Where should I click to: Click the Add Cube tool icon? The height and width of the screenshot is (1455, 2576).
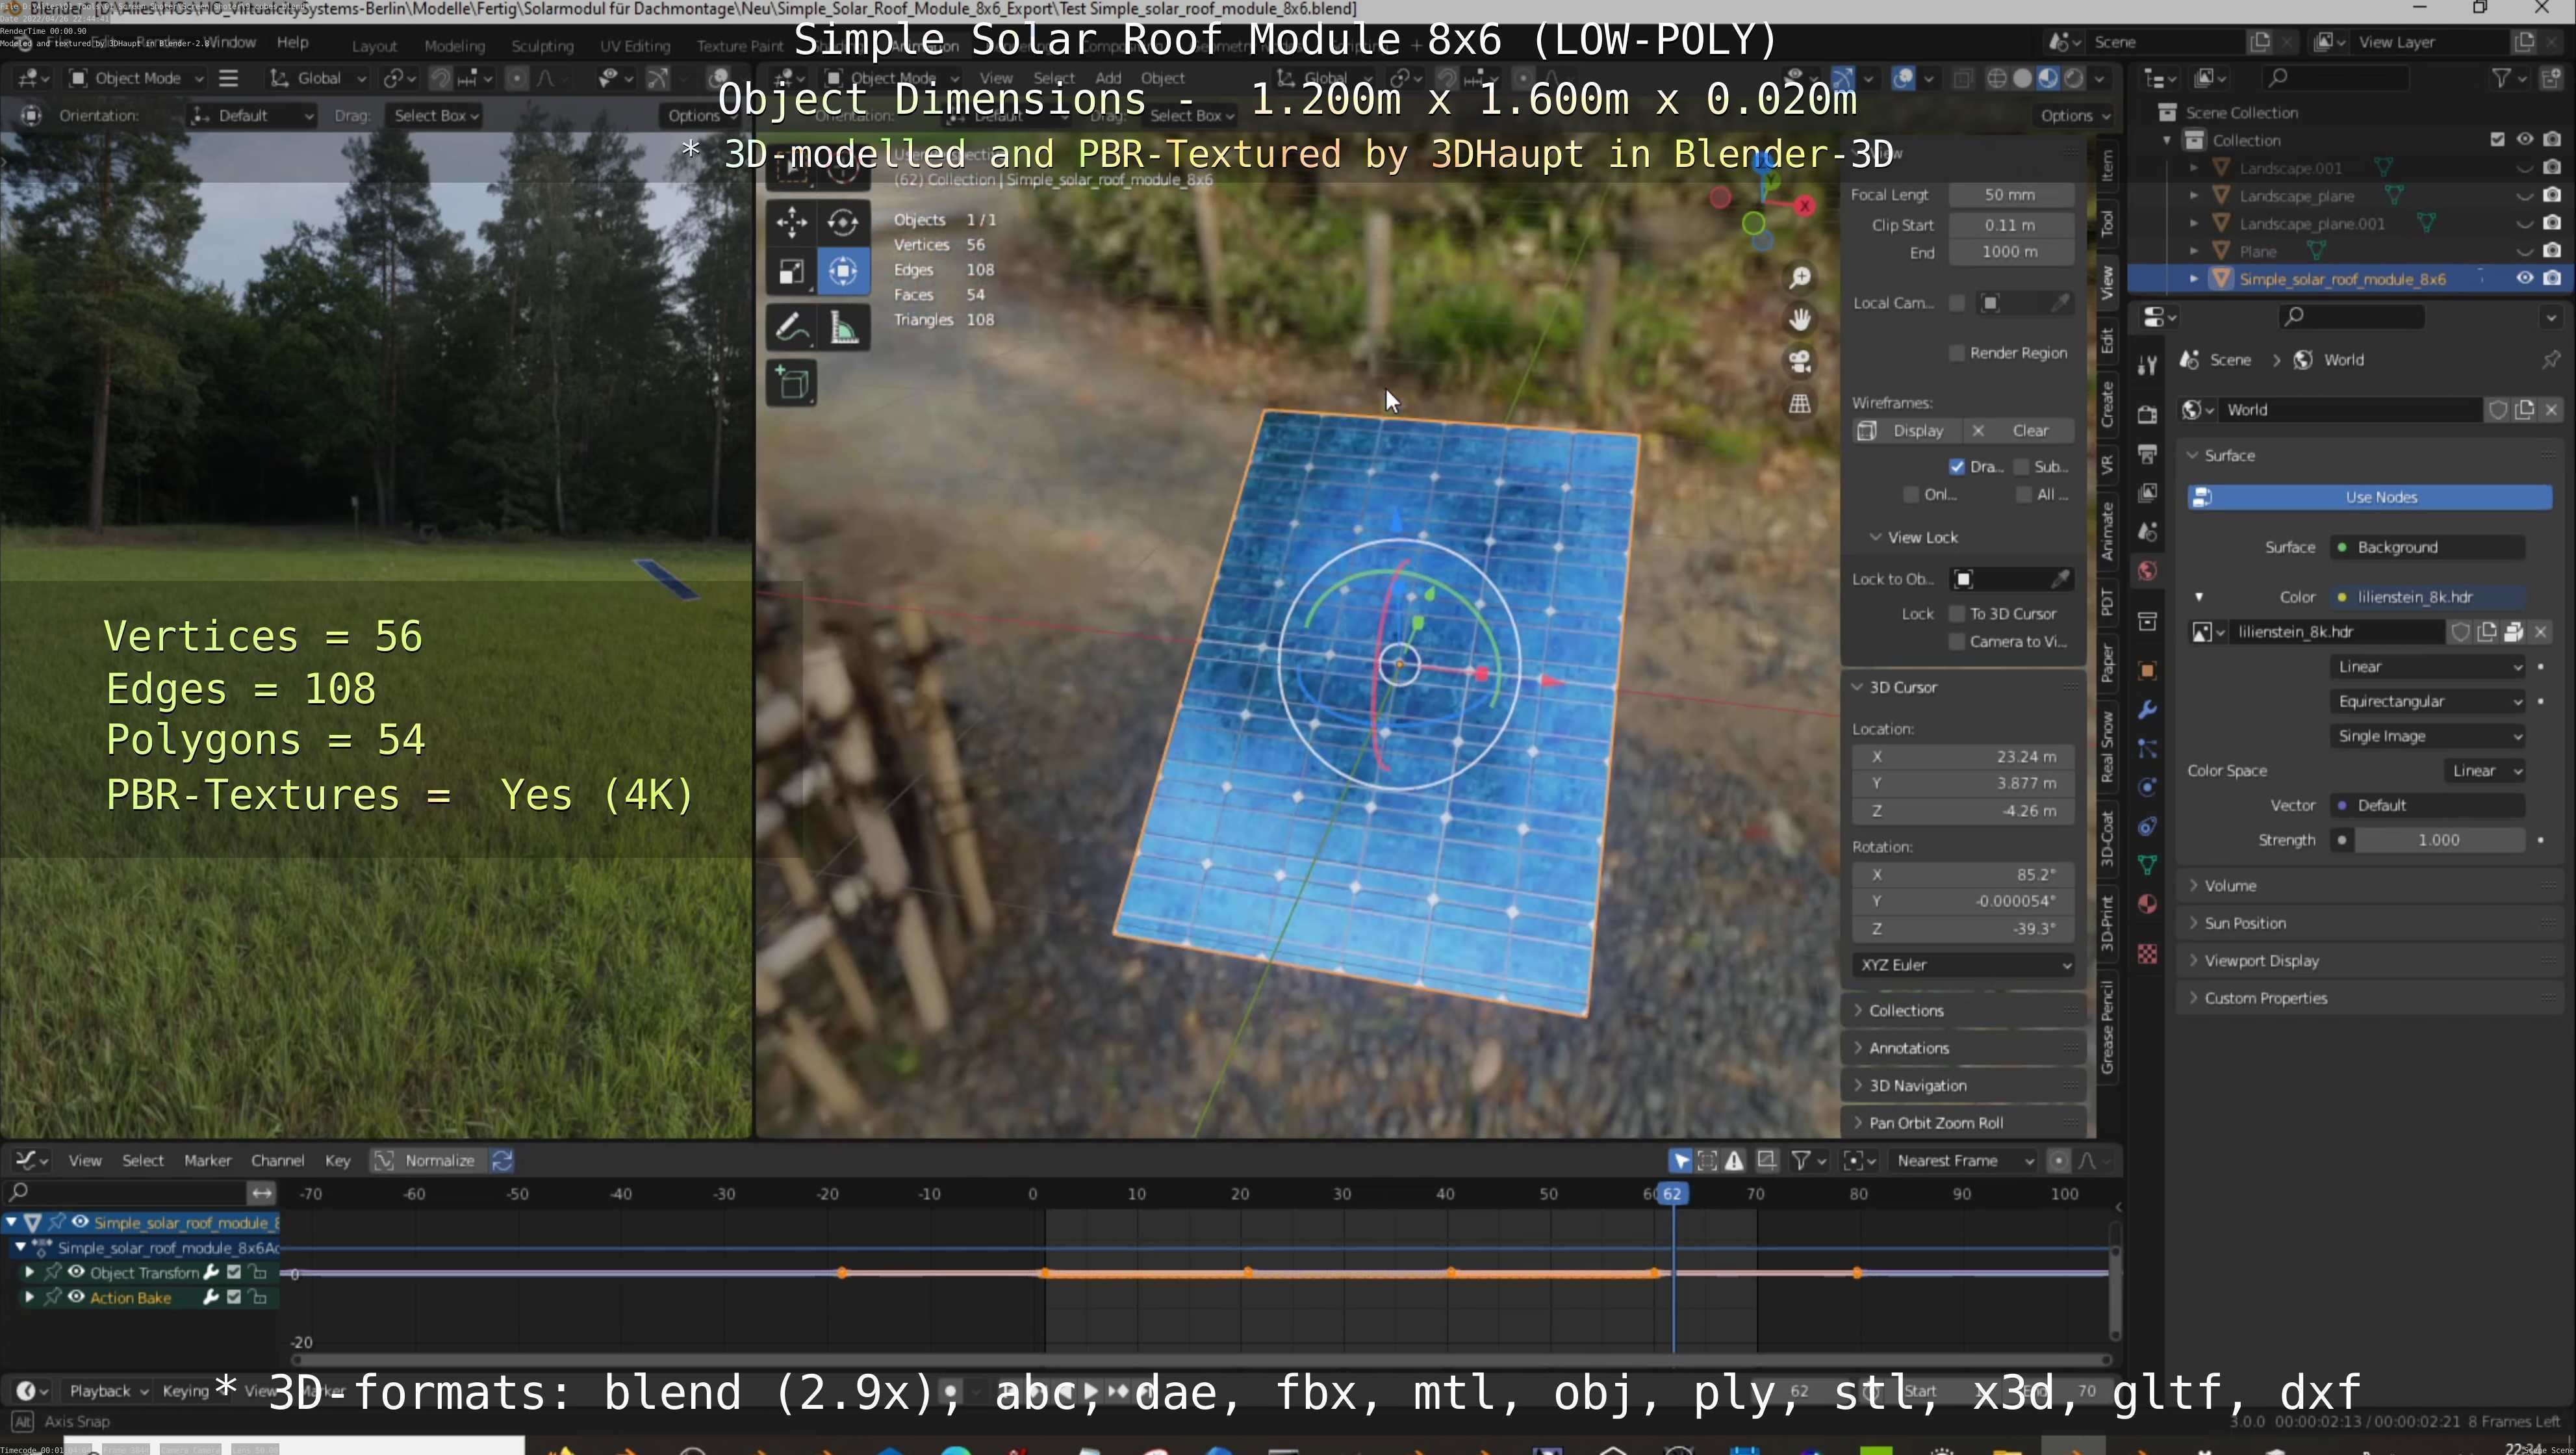791,383
